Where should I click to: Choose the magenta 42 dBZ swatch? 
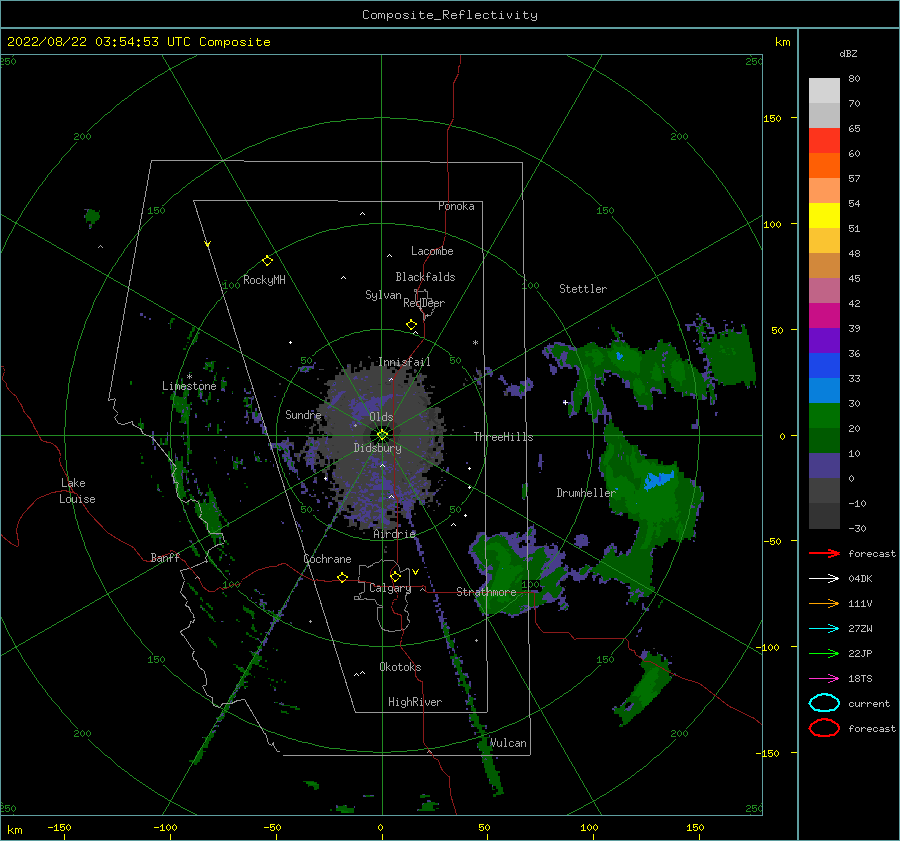[x=824, y=316]
